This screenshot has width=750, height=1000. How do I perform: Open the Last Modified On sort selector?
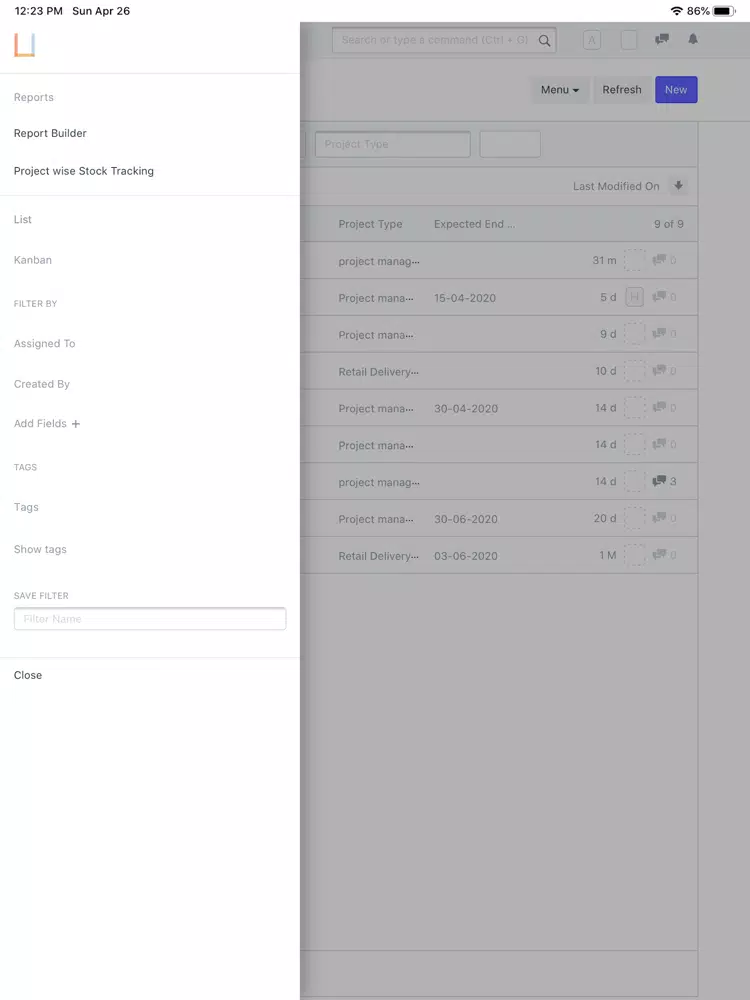coord(616,186)
